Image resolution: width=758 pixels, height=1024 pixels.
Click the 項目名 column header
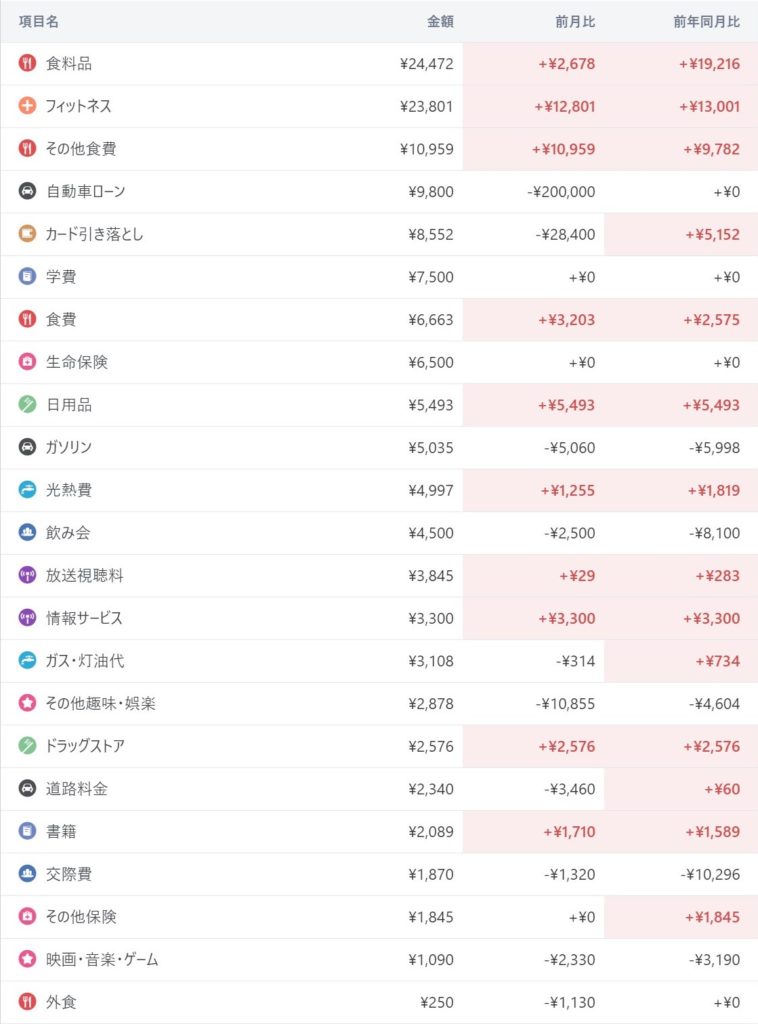coord(40,21)
